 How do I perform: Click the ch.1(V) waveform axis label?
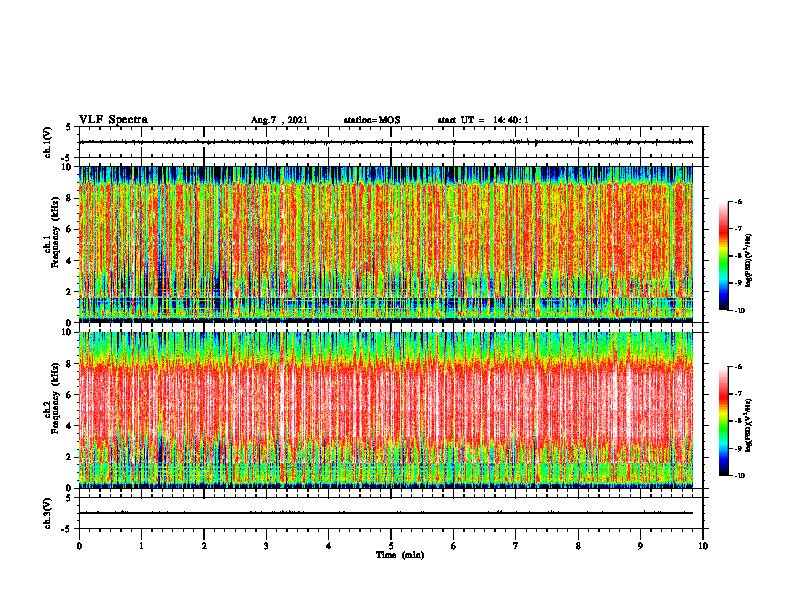[x=47, y=142]
